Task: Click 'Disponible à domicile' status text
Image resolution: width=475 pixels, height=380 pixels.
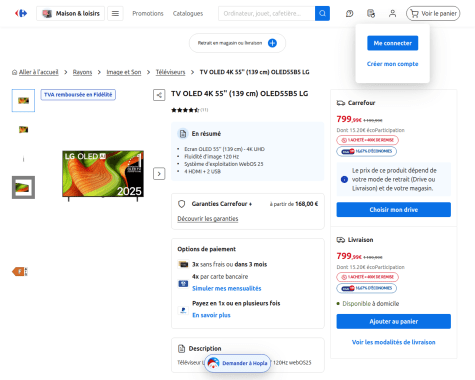Action: click(x=371, y=303)
